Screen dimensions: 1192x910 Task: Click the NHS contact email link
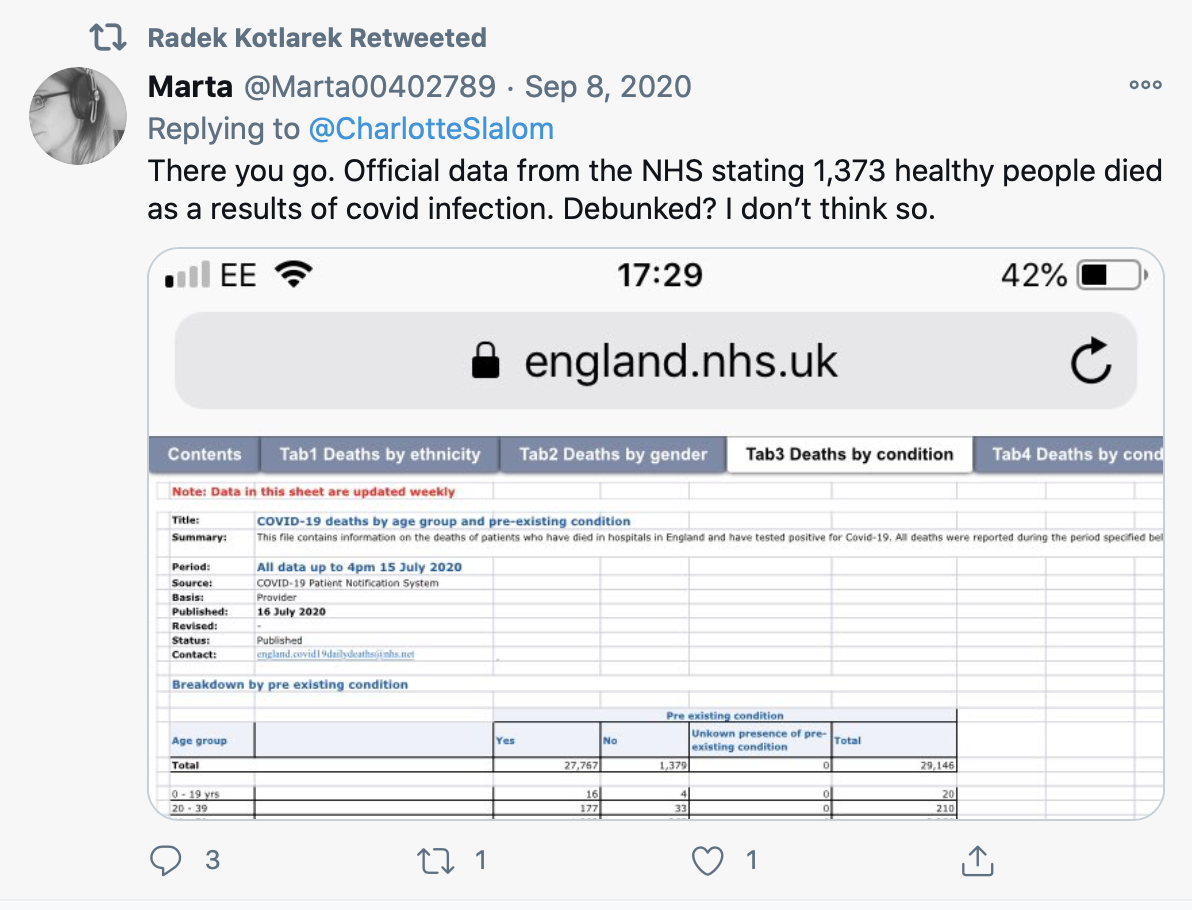click(335, 654)
